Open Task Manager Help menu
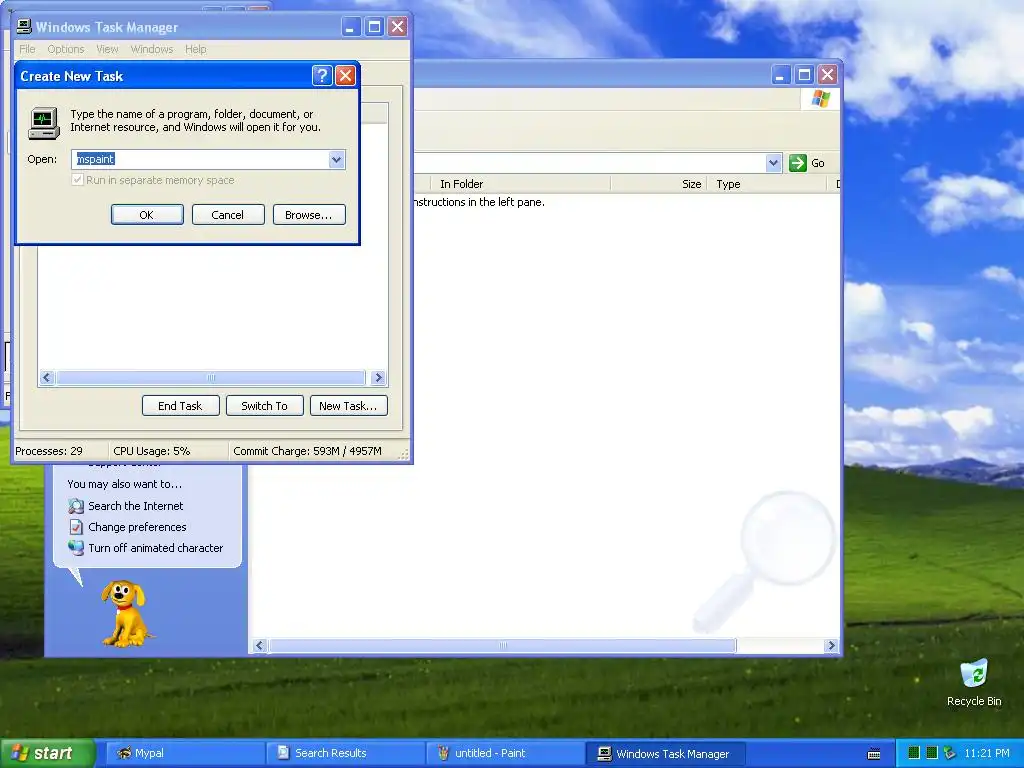Image resolution: width=1024 pixels, height=768 pixels. click(195, 49)
